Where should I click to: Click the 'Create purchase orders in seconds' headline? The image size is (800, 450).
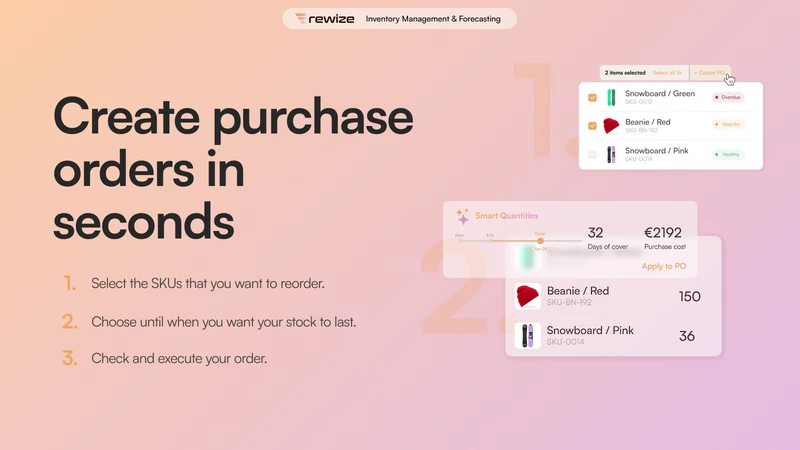(x=233, y=168)
